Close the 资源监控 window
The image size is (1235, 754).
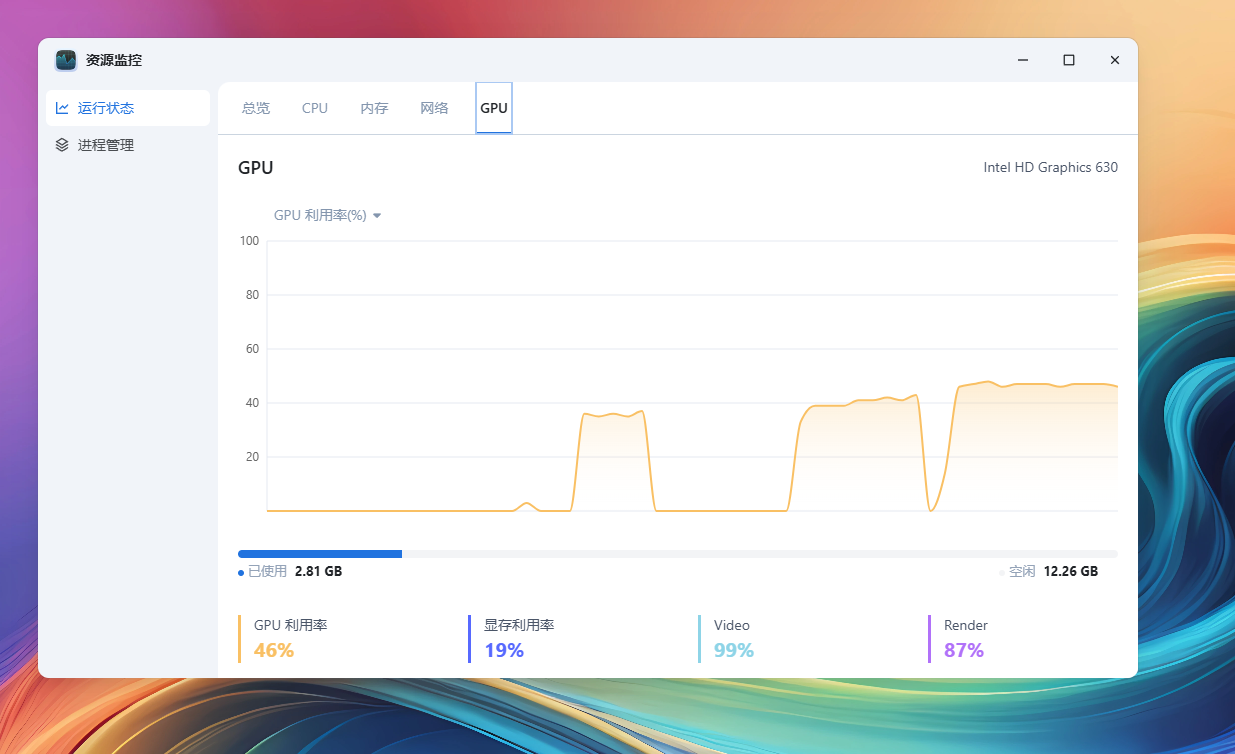click(1115, 60)
